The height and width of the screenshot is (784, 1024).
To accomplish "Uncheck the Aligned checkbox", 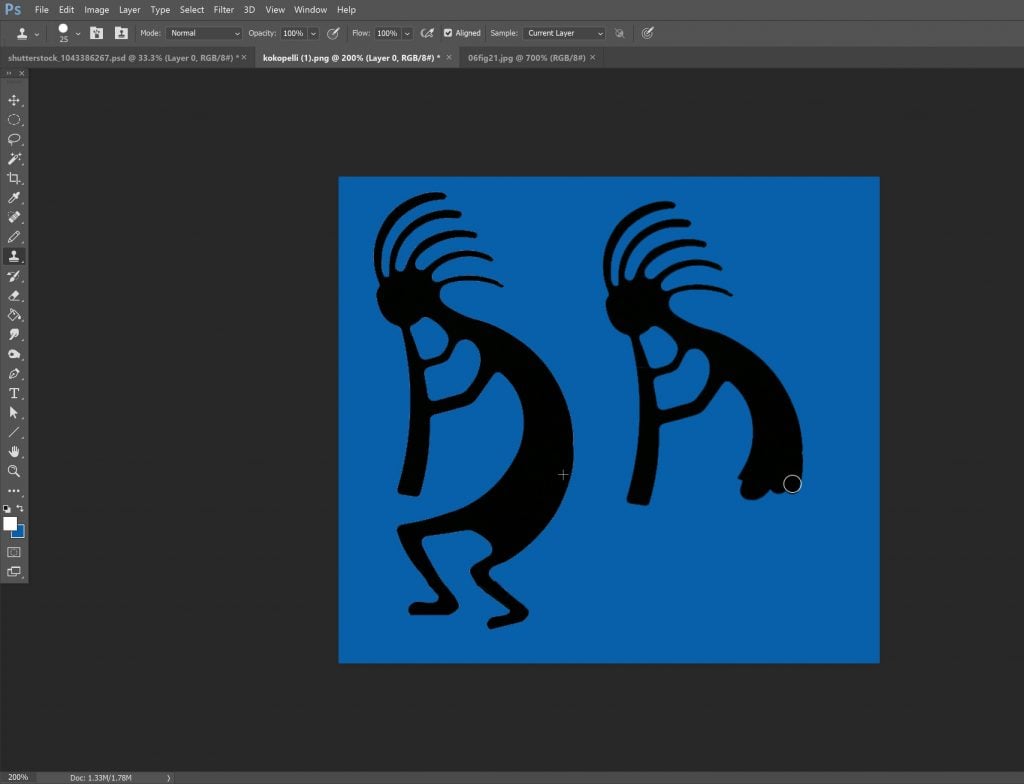I will tap(448, 33).
